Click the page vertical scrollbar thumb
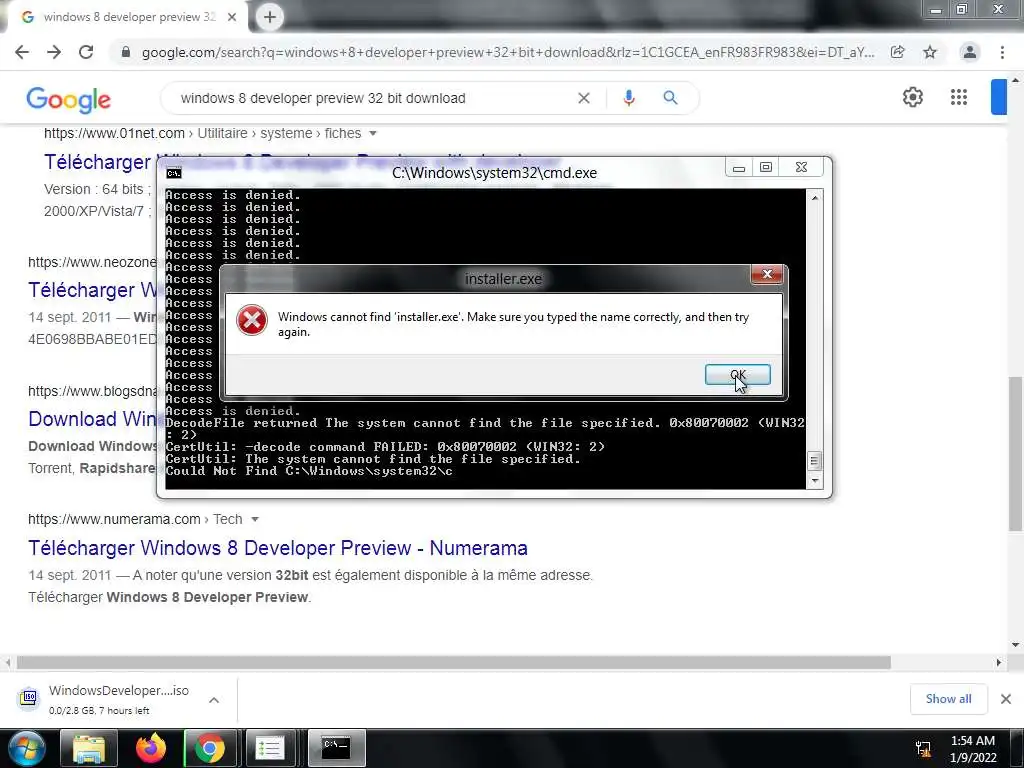The image size is (1024, 768). (x=1016, y=454)
